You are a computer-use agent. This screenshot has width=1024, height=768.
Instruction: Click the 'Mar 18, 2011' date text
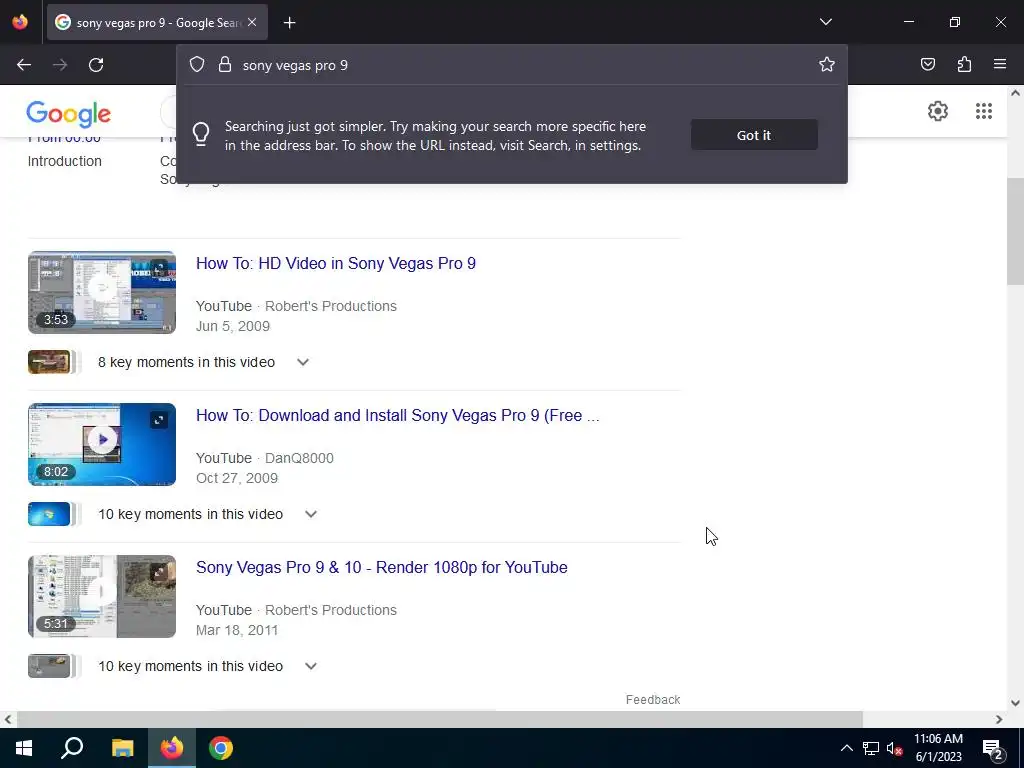coord(237,630)
